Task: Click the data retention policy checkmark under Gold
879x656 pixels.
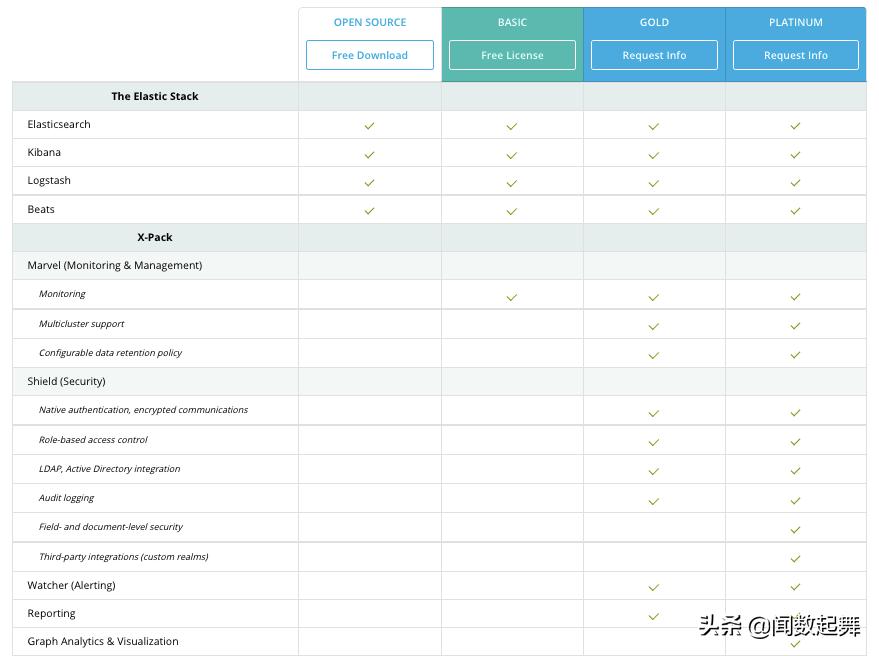Action: [x=654, y=355]
